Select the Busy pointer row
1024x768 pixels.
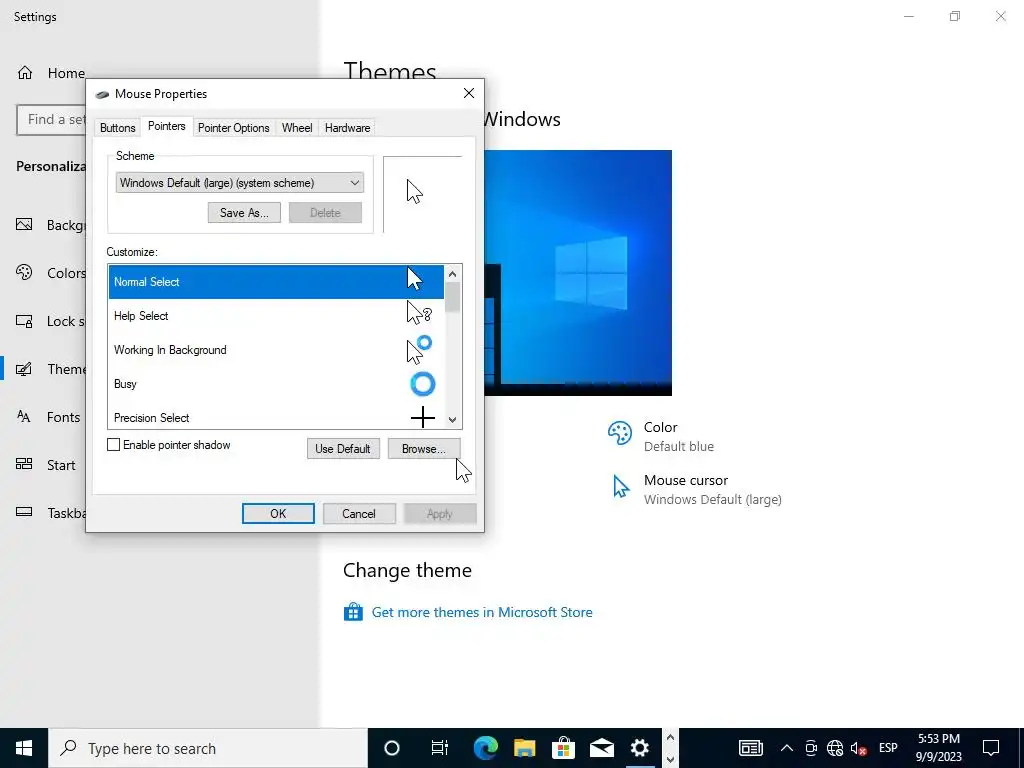pyautogui.click(x=276, y=384)
